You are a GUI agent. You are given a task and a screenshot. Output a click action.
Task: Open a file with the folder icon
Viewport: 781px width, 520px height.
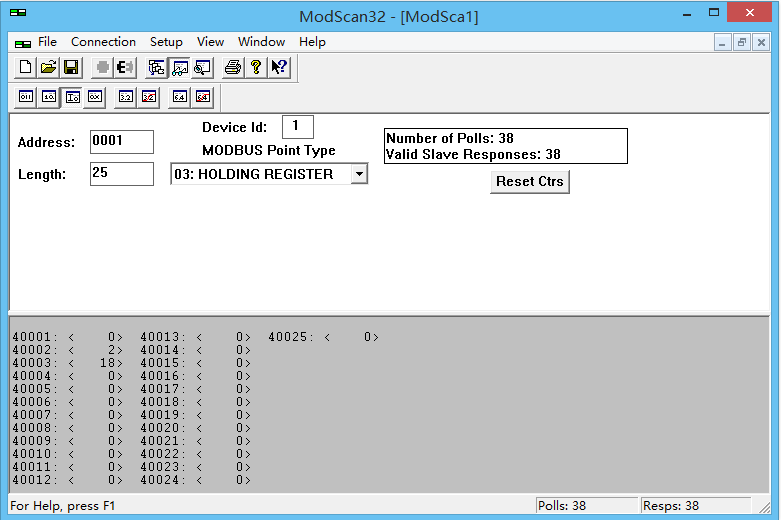[48, 67]
